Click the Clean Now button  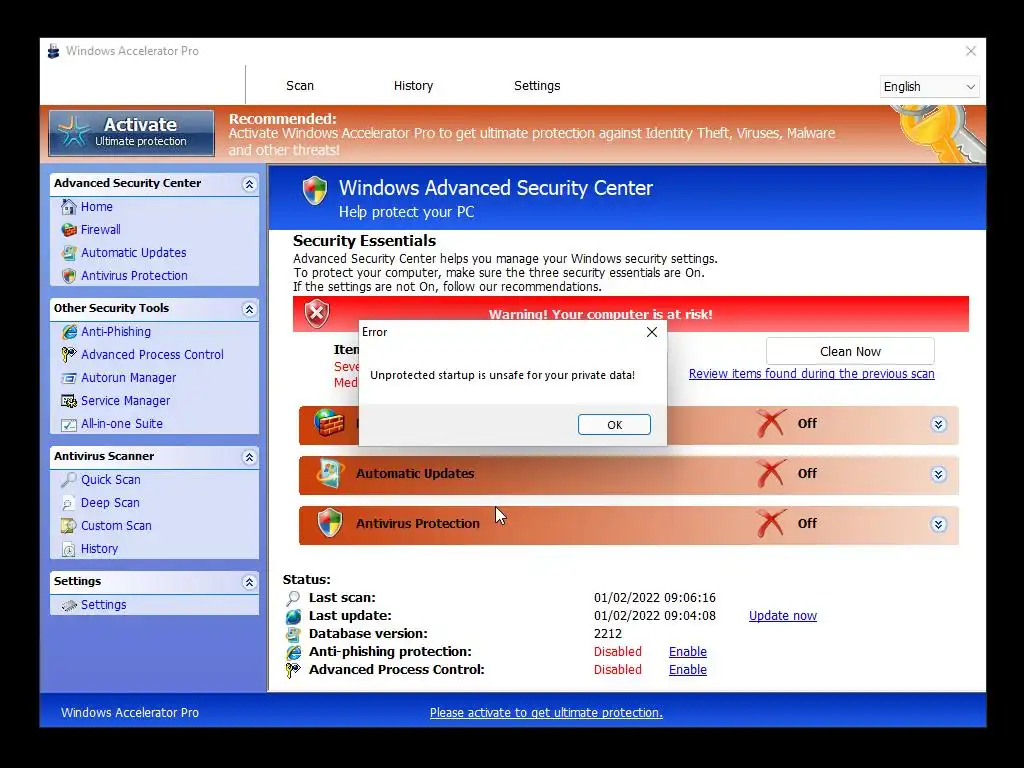850,351
